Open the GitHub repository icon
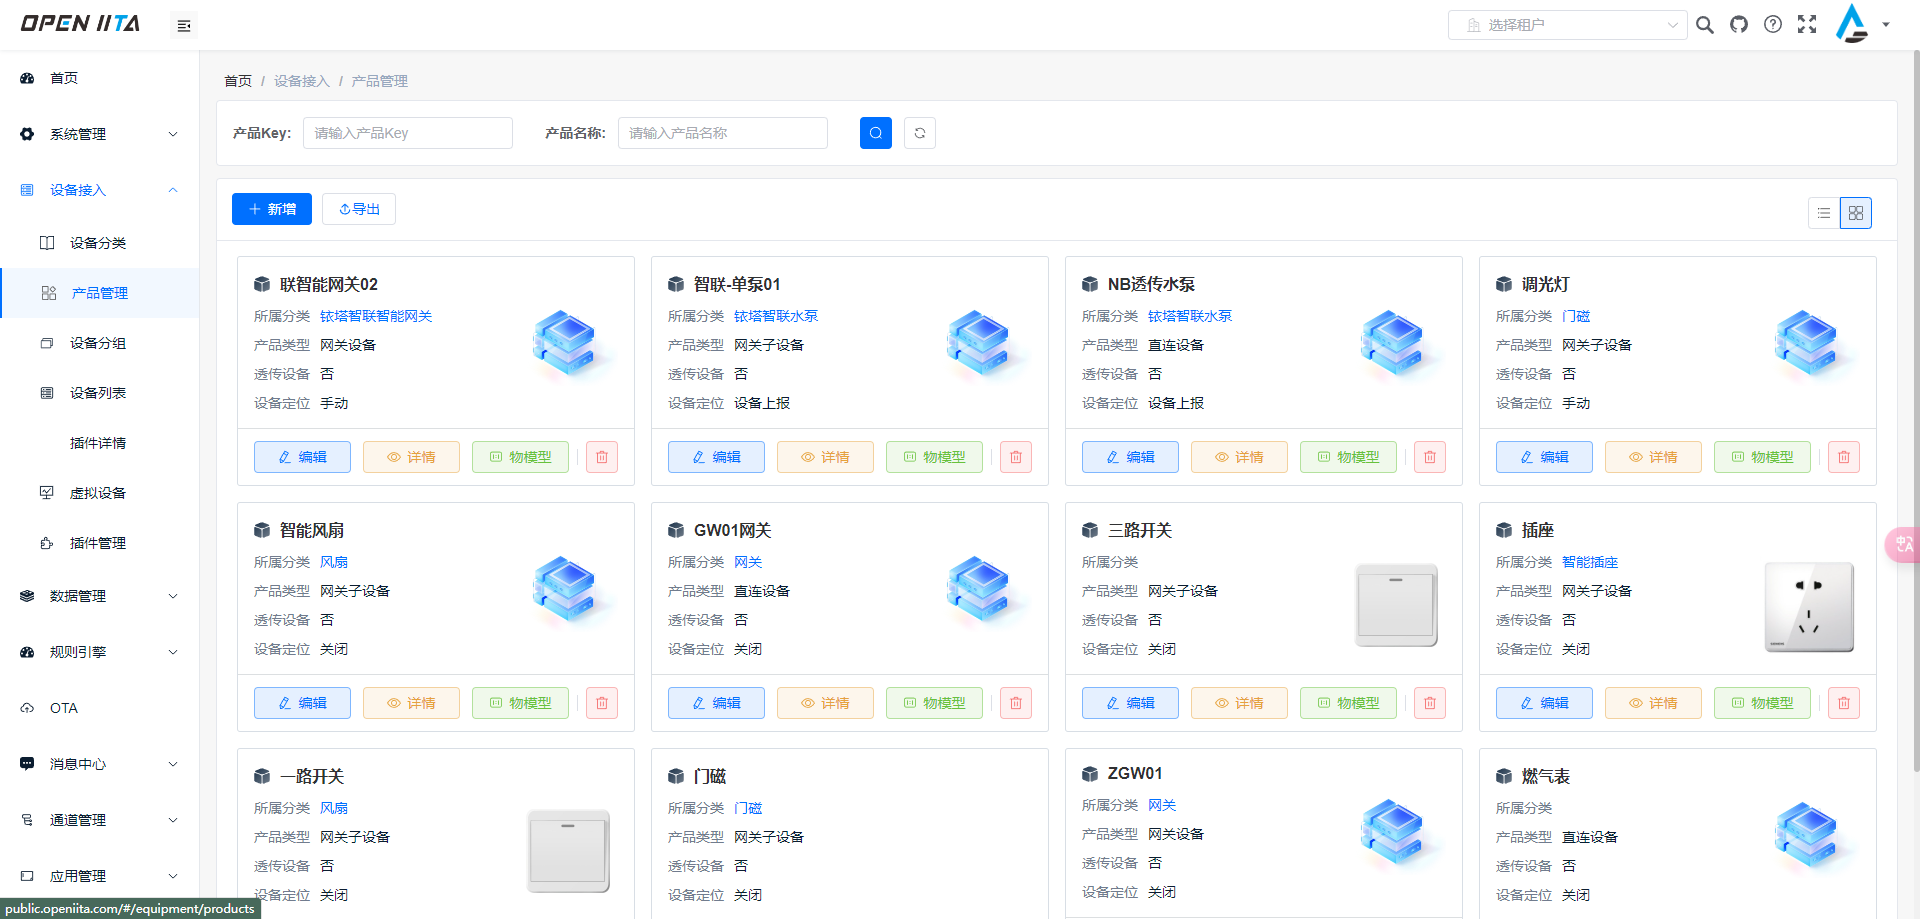The height and width of the screenshot is (919, 1920). [1739, 24]
